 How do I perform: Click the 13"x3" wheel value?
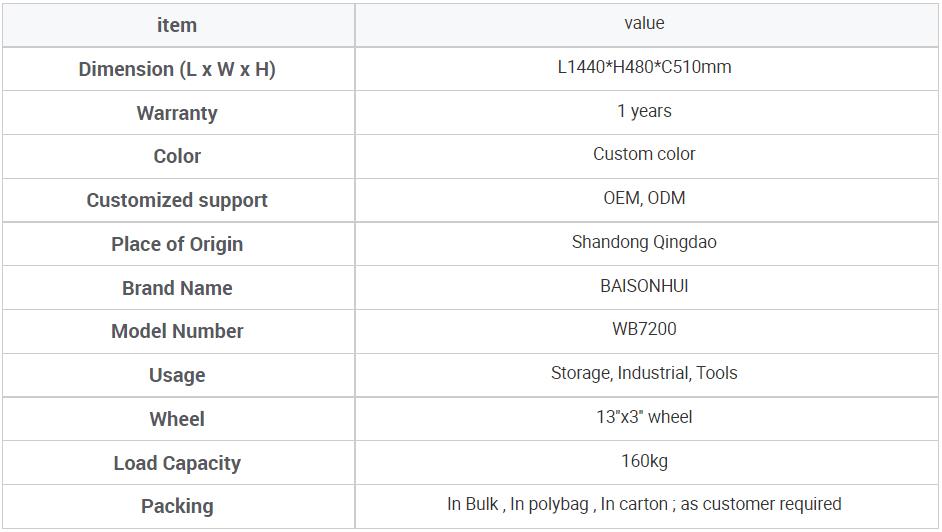click(644, 417)
